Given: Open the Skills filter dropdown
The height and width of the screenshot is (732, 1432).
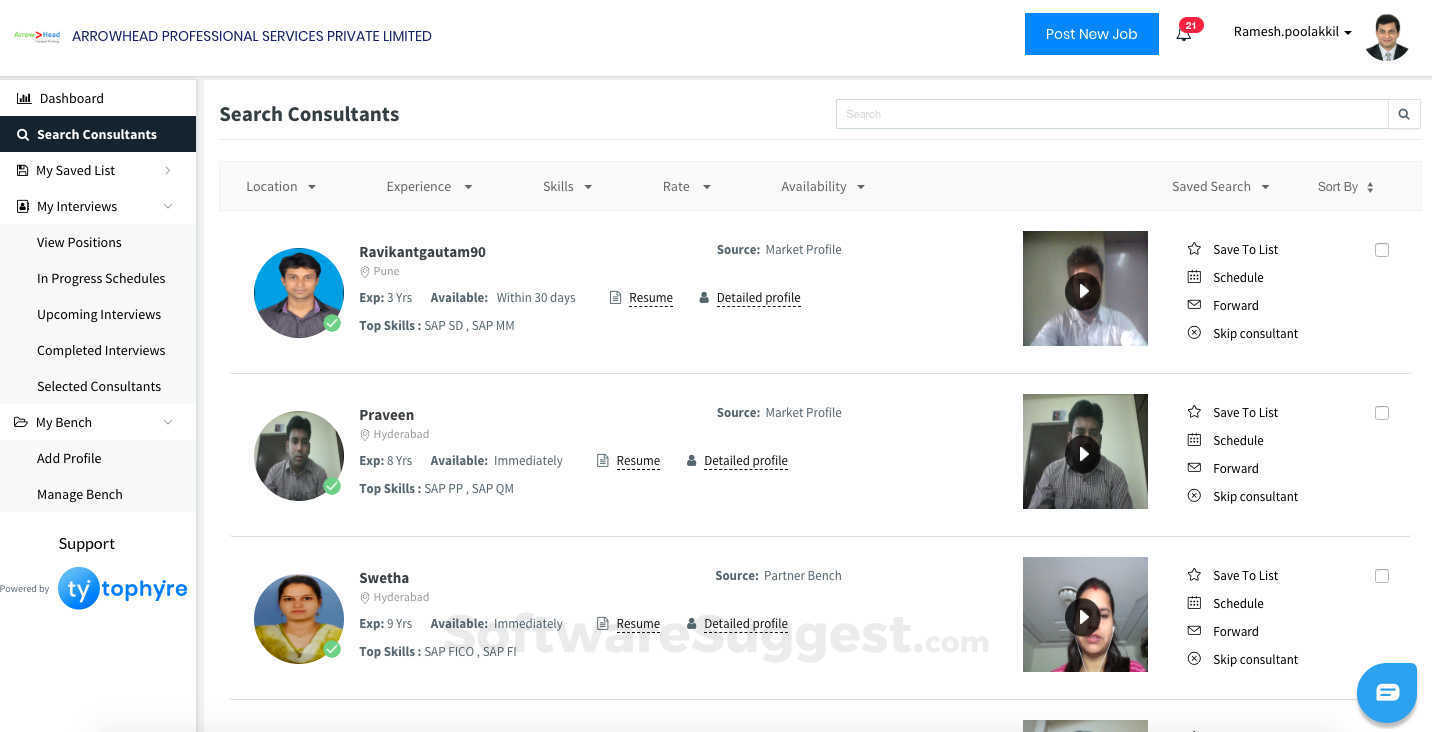Looking at the screenshot, I should point(568,187).
